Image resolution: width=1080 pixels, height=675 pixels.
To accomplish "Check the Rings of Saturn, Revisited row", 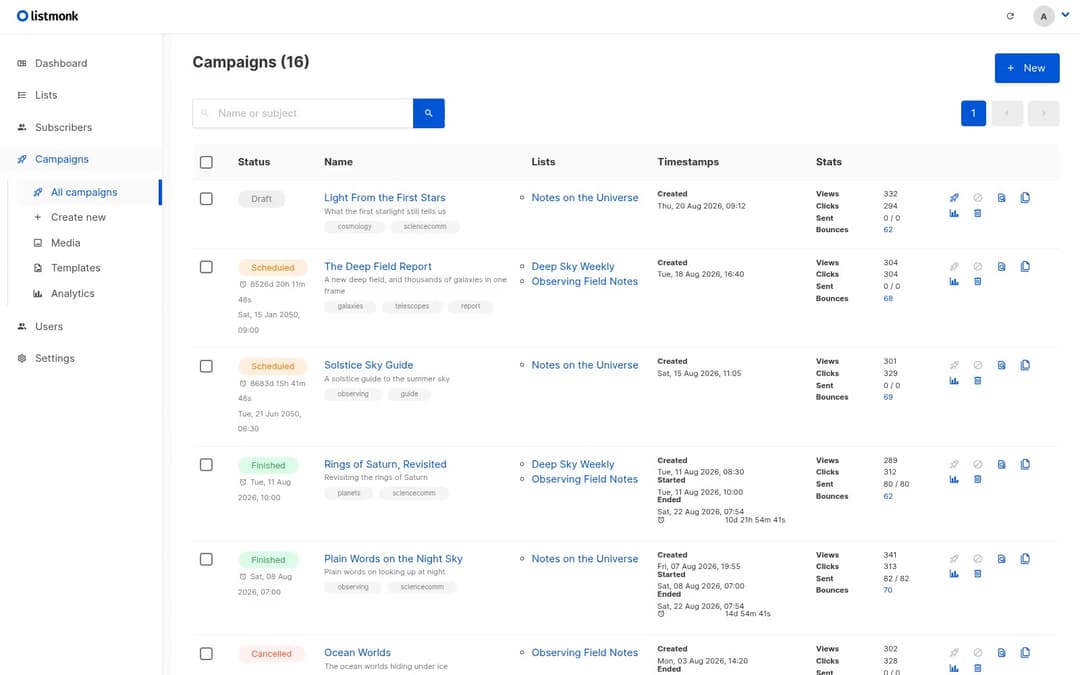I will (206, 464).
